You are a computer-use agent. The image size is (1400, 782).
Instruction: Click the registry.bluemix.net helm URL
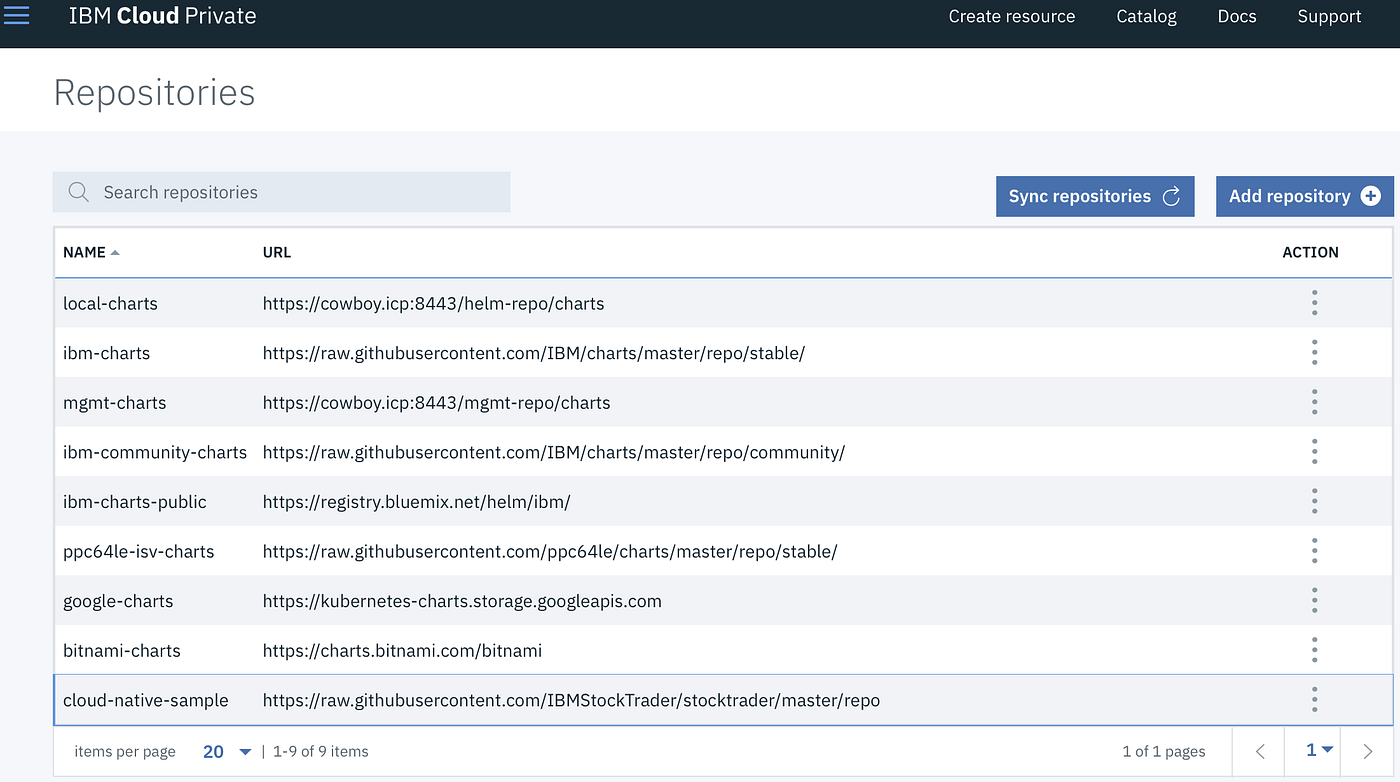(417, 502)
